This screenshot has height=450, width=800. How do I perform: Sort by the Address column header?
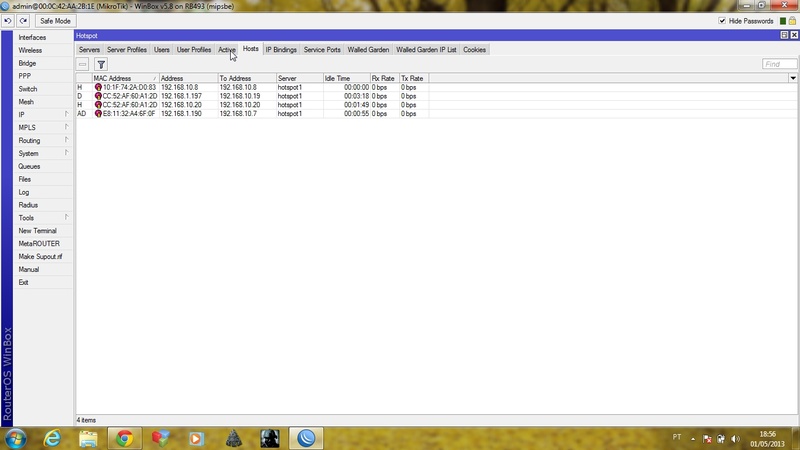(x=188, y=78)
